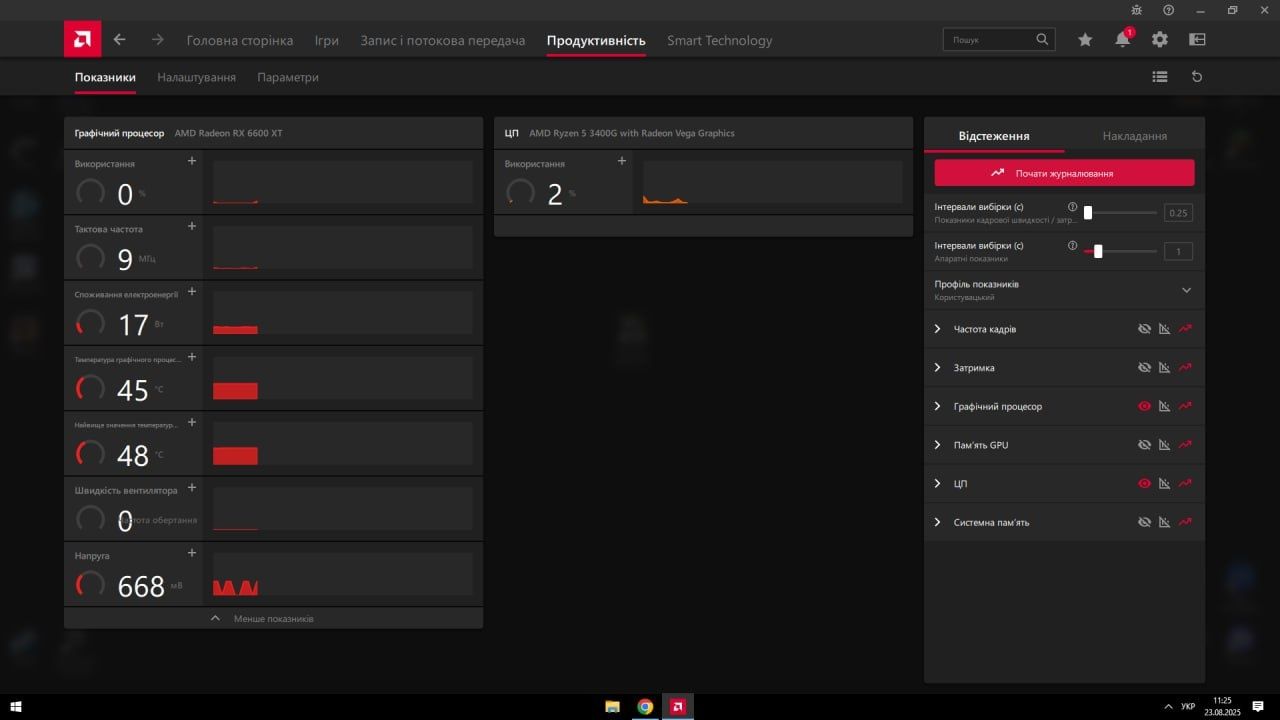Click info icon for frame-rate sampling interval
Screen dimensions: 1280x720
point(1072,207)
